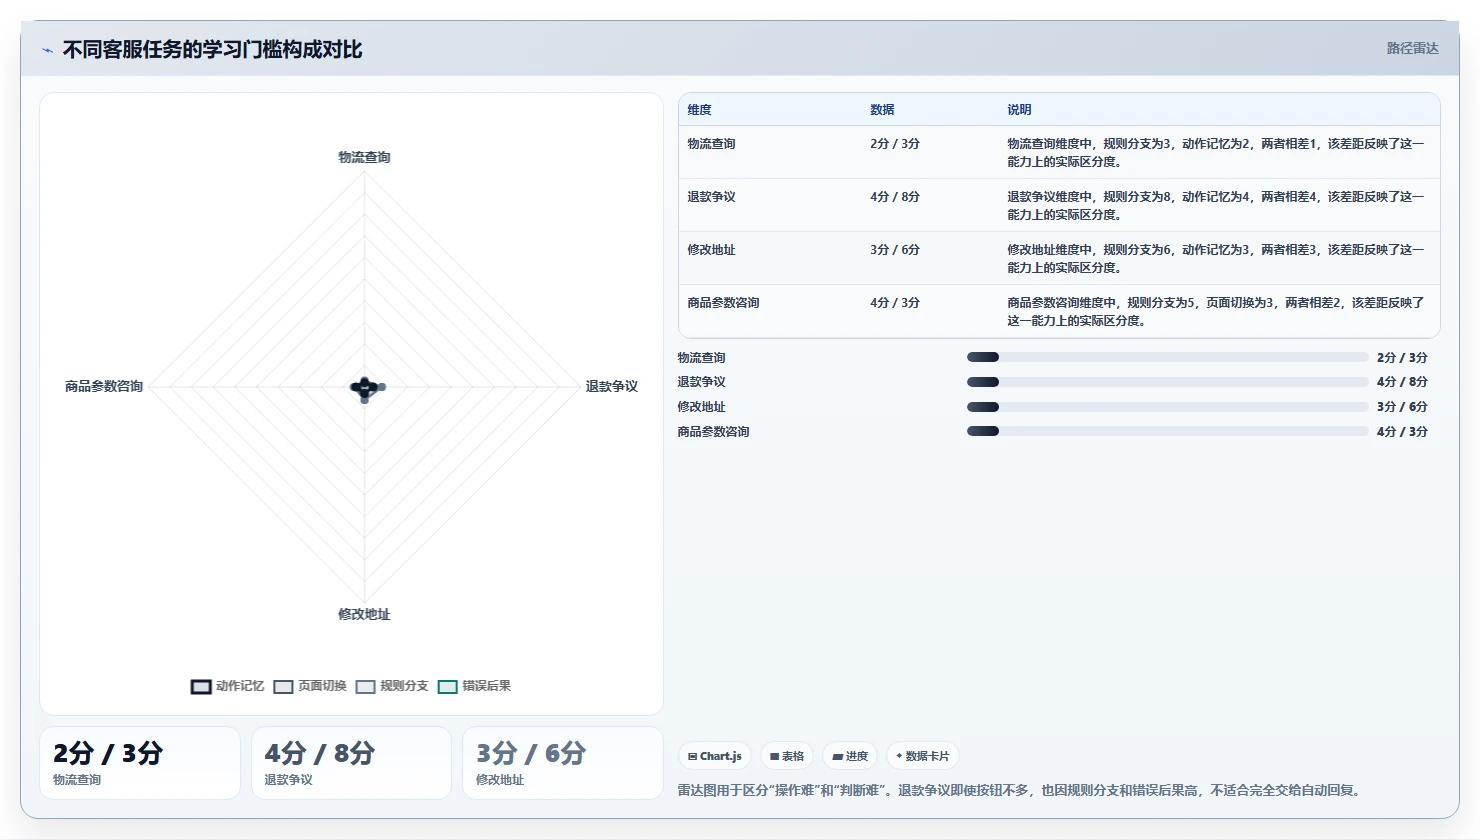Click the 维度 table column header
Screen dimensions: 1480x840
pos(699,110)
